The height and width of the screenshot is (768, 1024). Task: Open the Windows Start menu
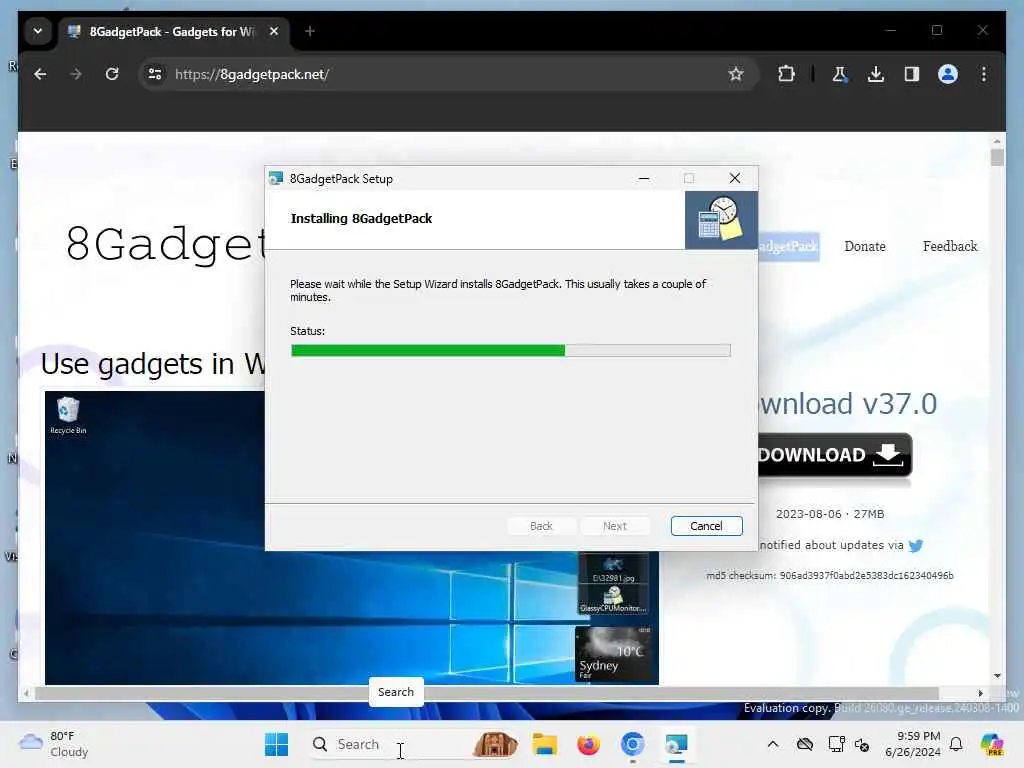tap(276, 744)
